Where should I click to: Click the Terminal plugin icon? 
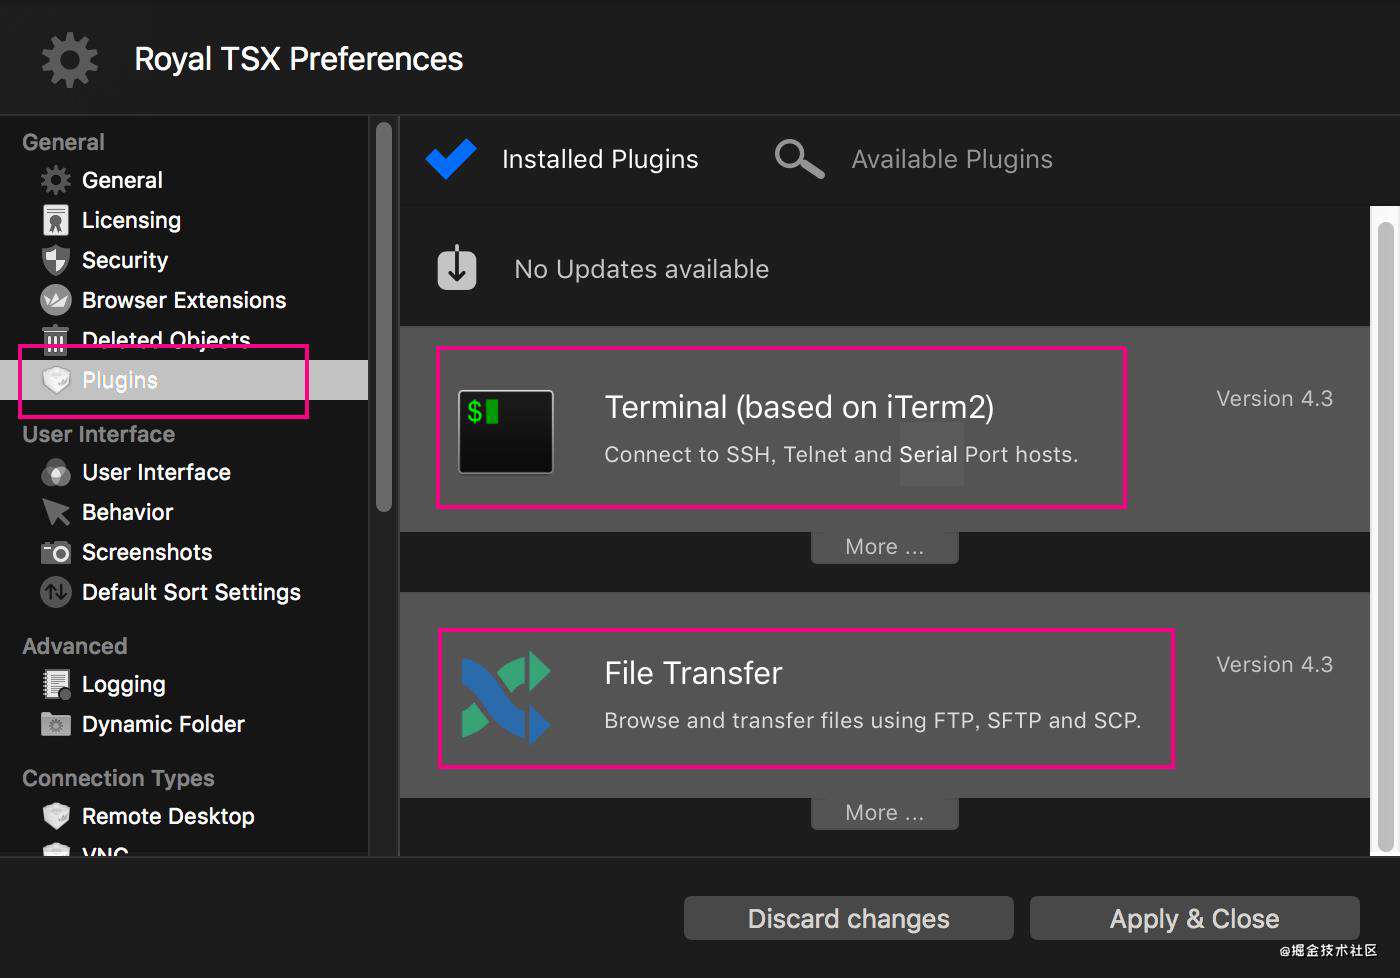pyautogui.click(x=506, y=431)
